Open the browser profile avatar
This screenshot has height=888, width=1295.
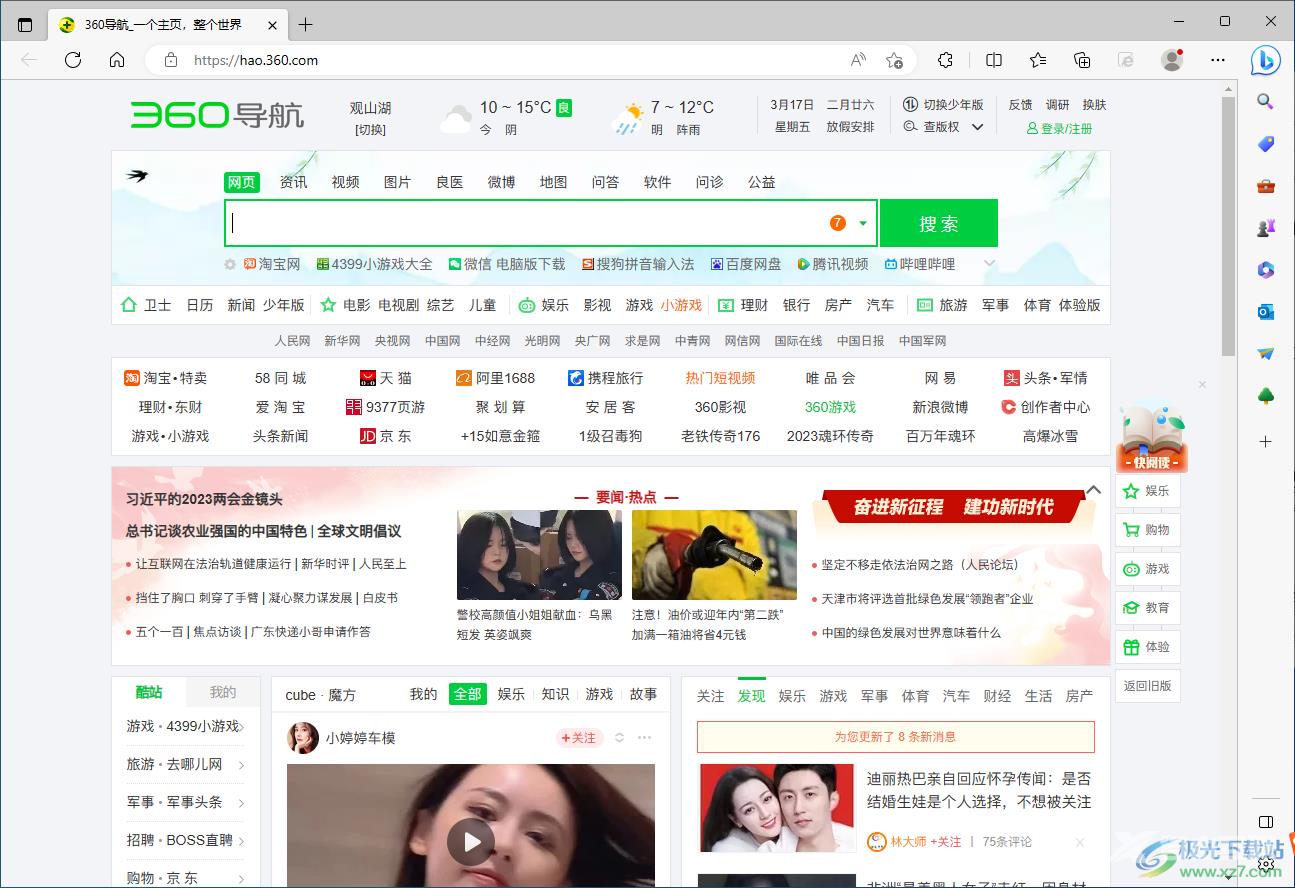click(1172, 60)
